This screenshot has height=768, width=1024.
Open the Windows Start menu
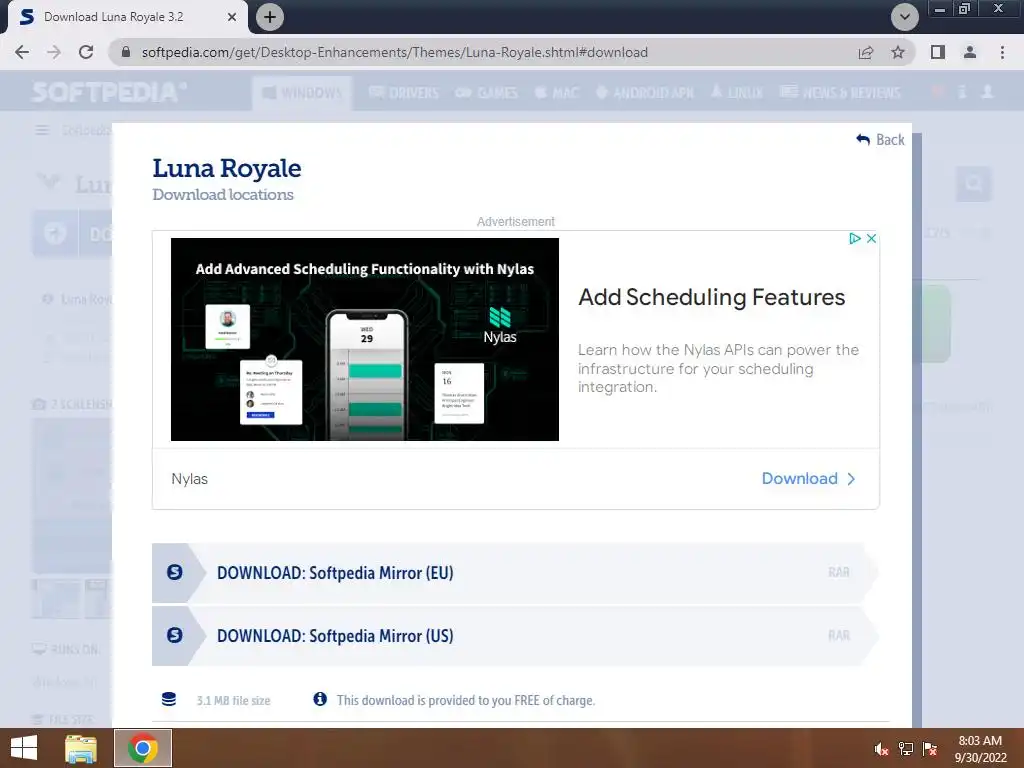pos(24,748)
